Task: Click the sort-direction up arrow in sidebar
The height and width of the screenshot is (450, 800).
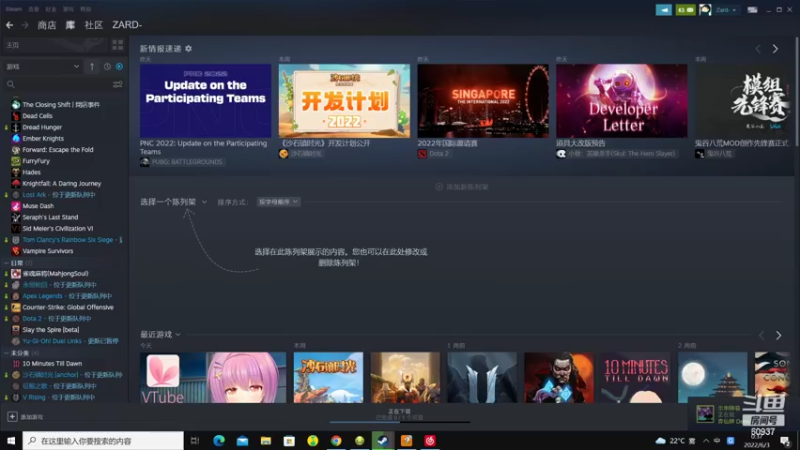Action: pyautogui.click(x=92, y=66)
